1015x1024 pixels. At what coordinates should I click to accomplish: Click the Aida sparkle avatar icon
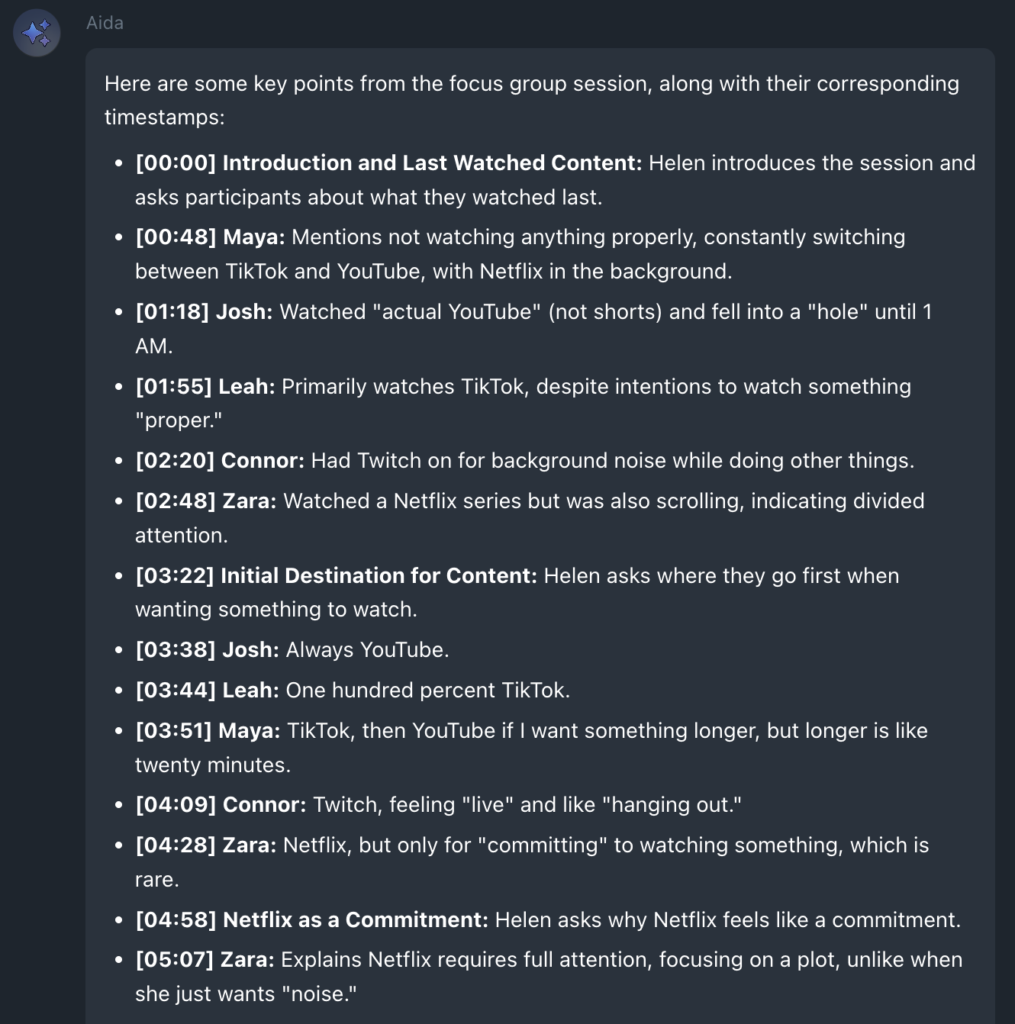click(36, 34)
